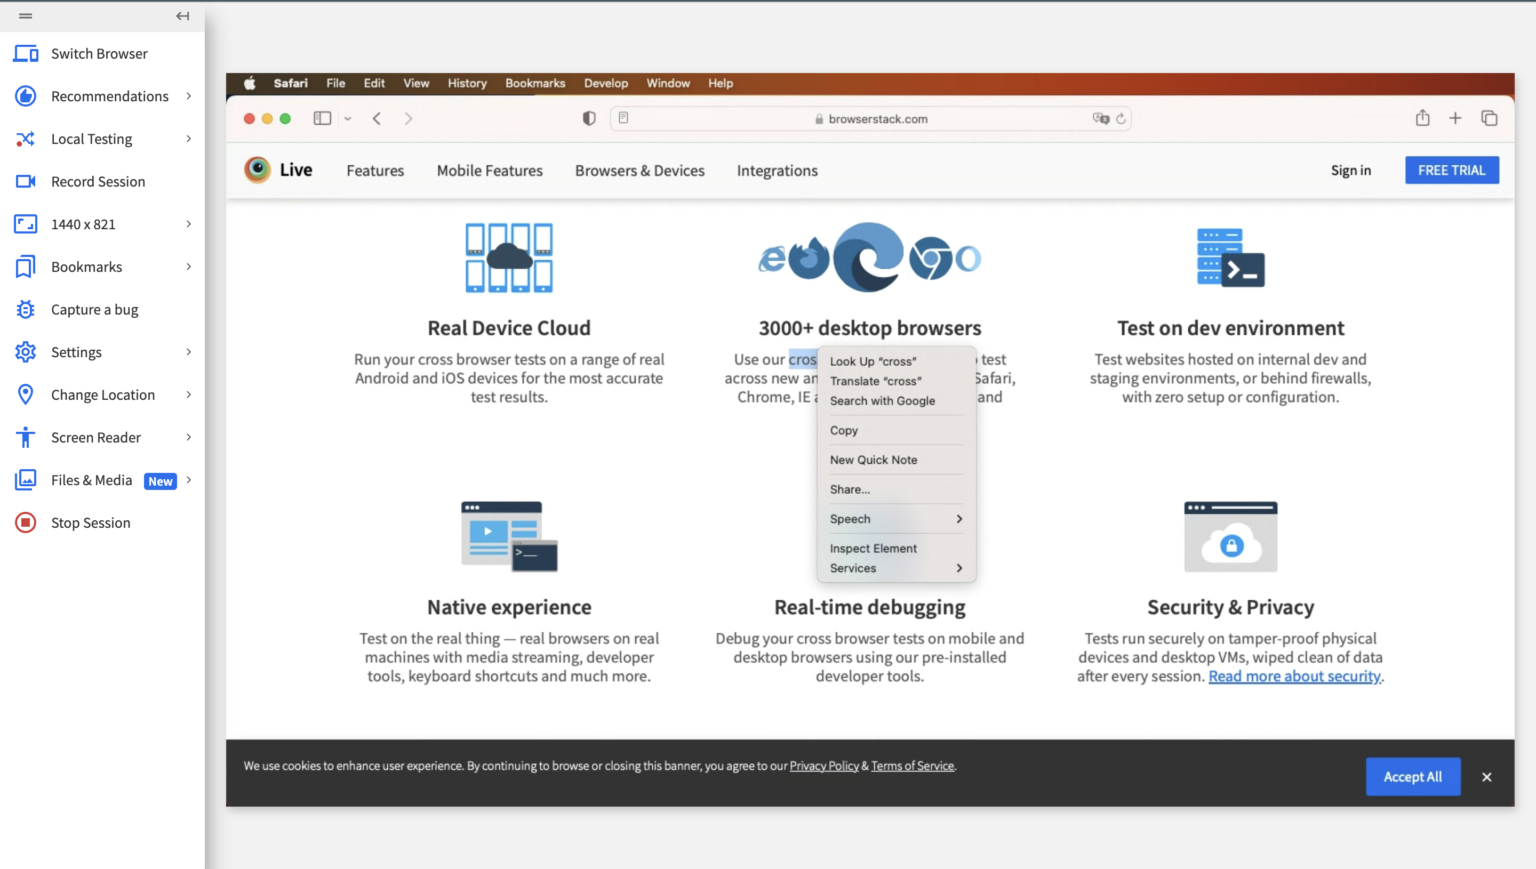Click the Bookmarks sidebar icon
The height and width of the screenshot is (869, 1536).
point(26,267)
